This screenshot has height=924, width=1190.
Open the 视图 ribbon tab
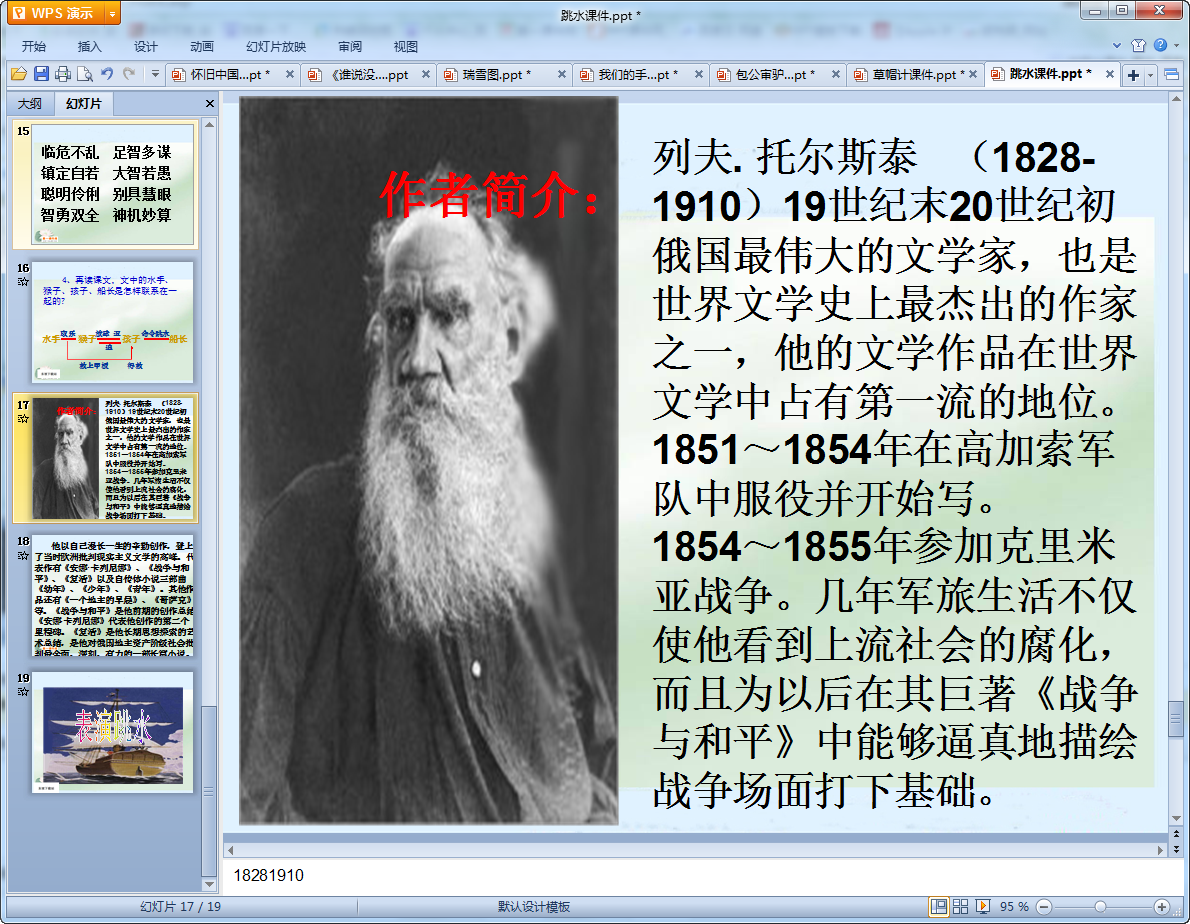point(406,46)
